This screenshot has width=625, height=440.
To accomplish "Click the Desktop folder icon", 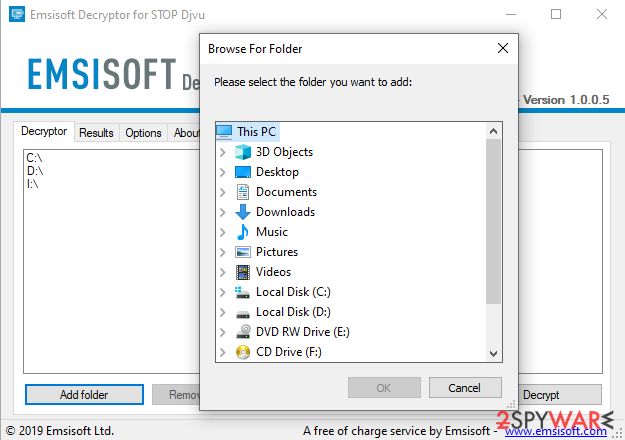I will (x=243, y=172).
